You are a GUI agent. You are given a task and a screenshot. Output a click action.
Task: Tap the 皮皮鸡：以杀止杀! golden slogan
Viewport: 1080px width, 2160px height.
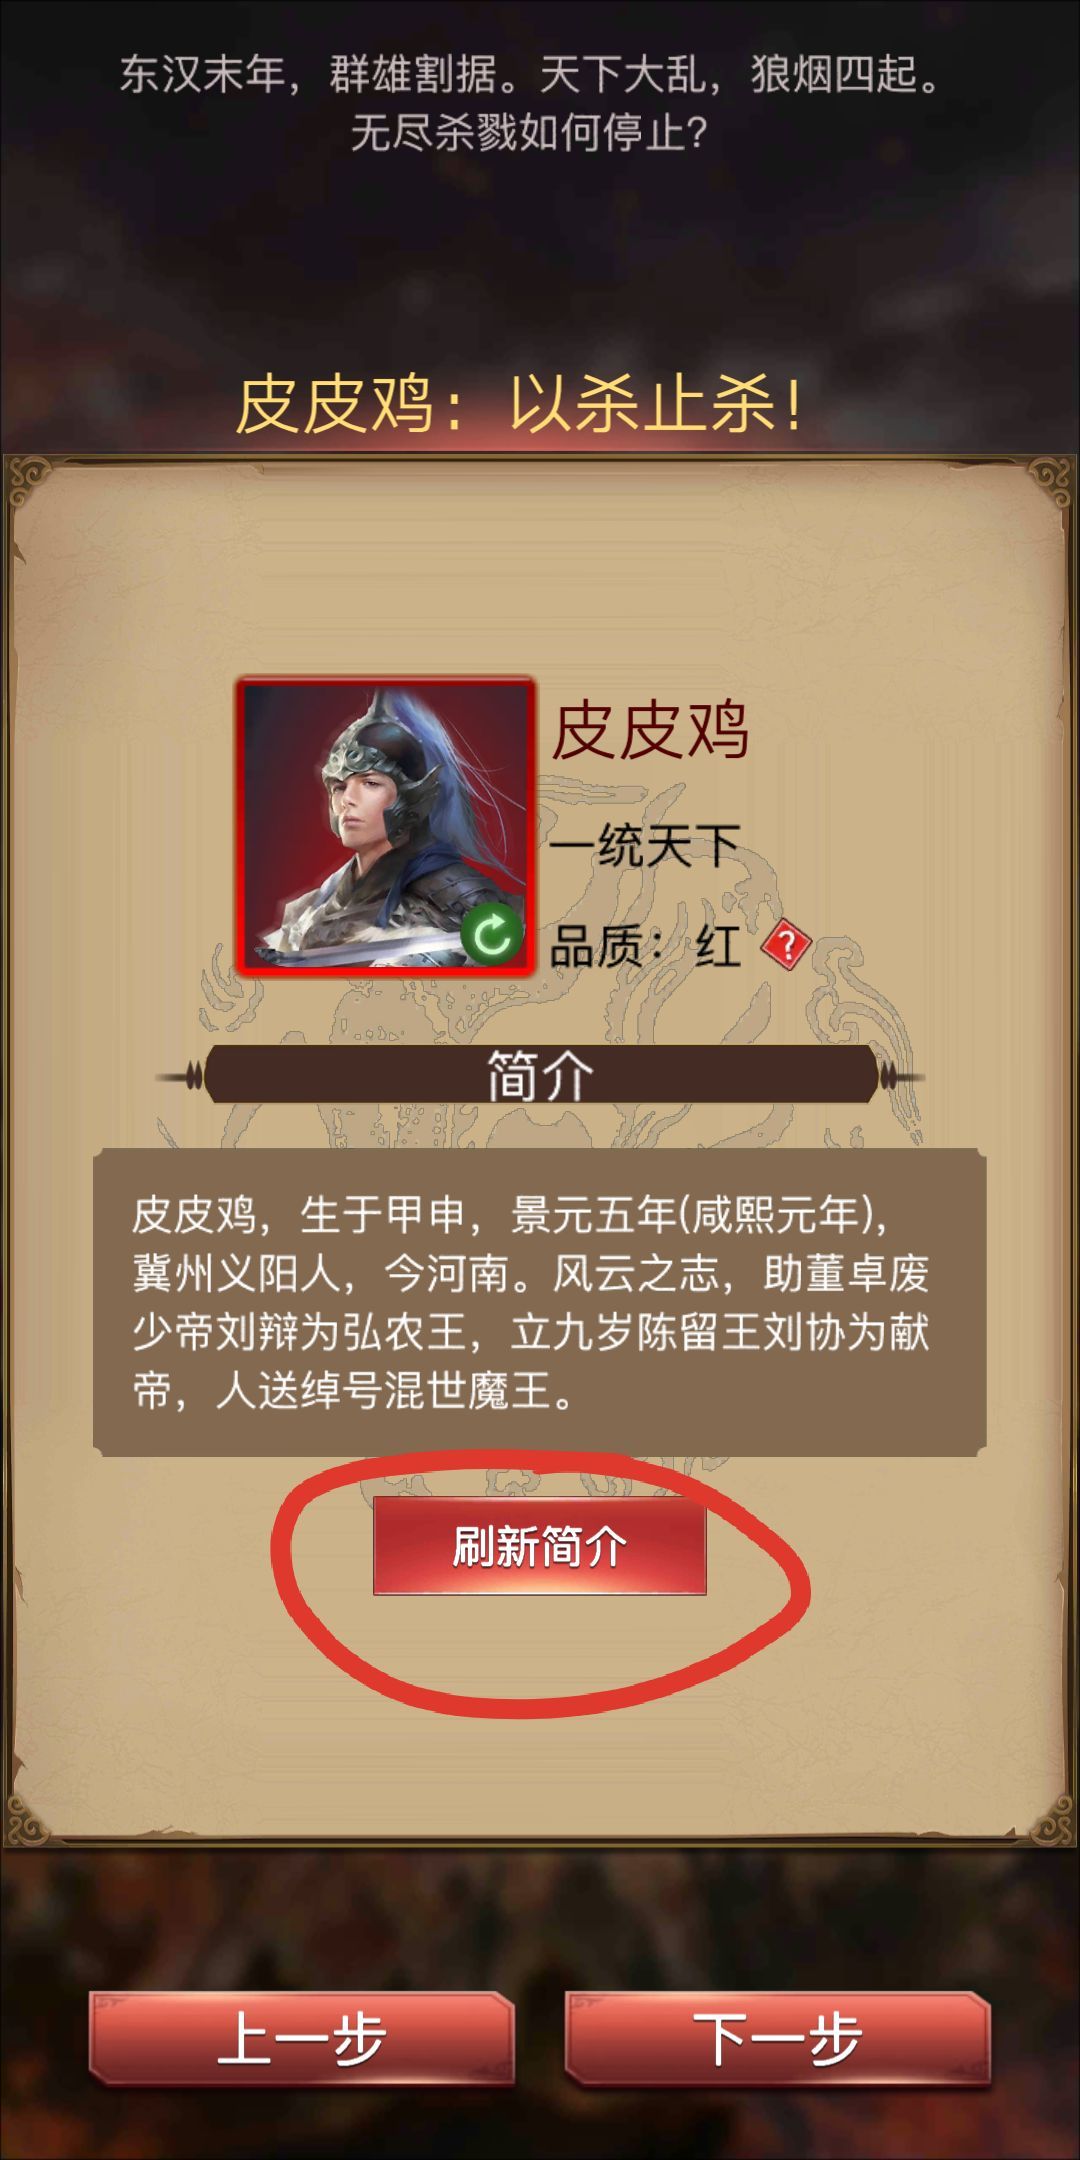(x=519, y=405)
